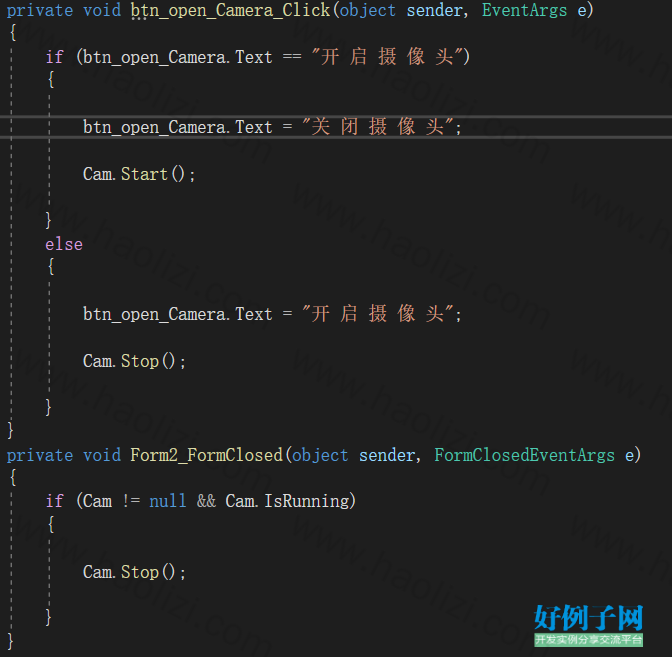
Task: Select the FormClosedEventArgs parameter type
Action: tap(524, 455)
